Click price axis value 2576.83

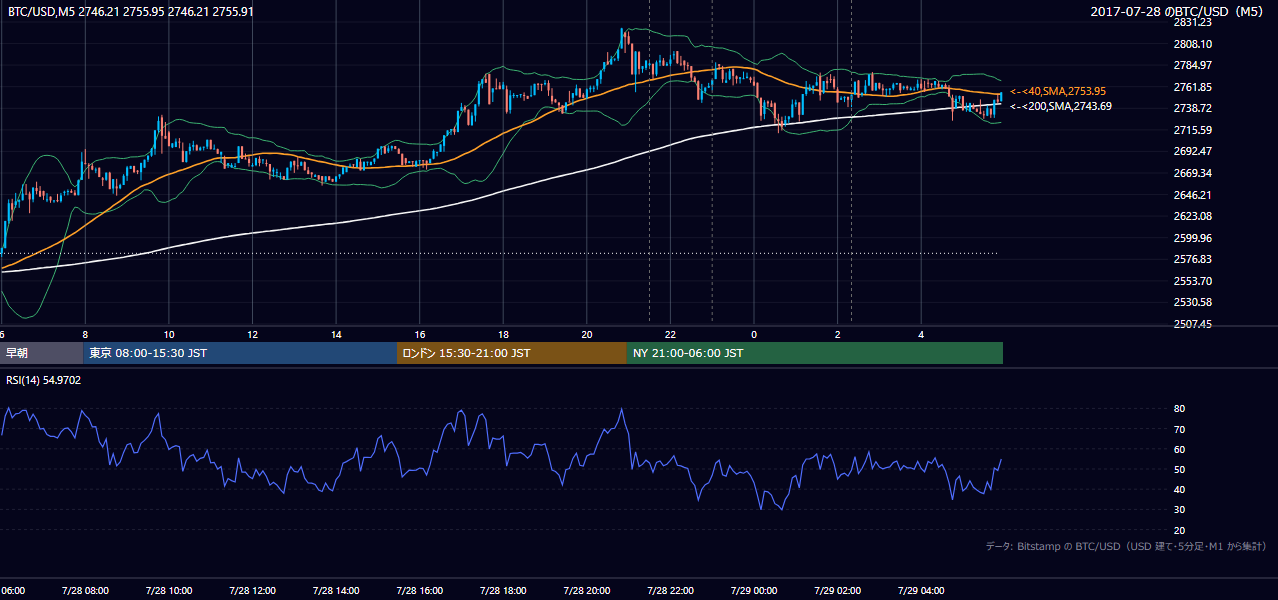point(1193,259)
